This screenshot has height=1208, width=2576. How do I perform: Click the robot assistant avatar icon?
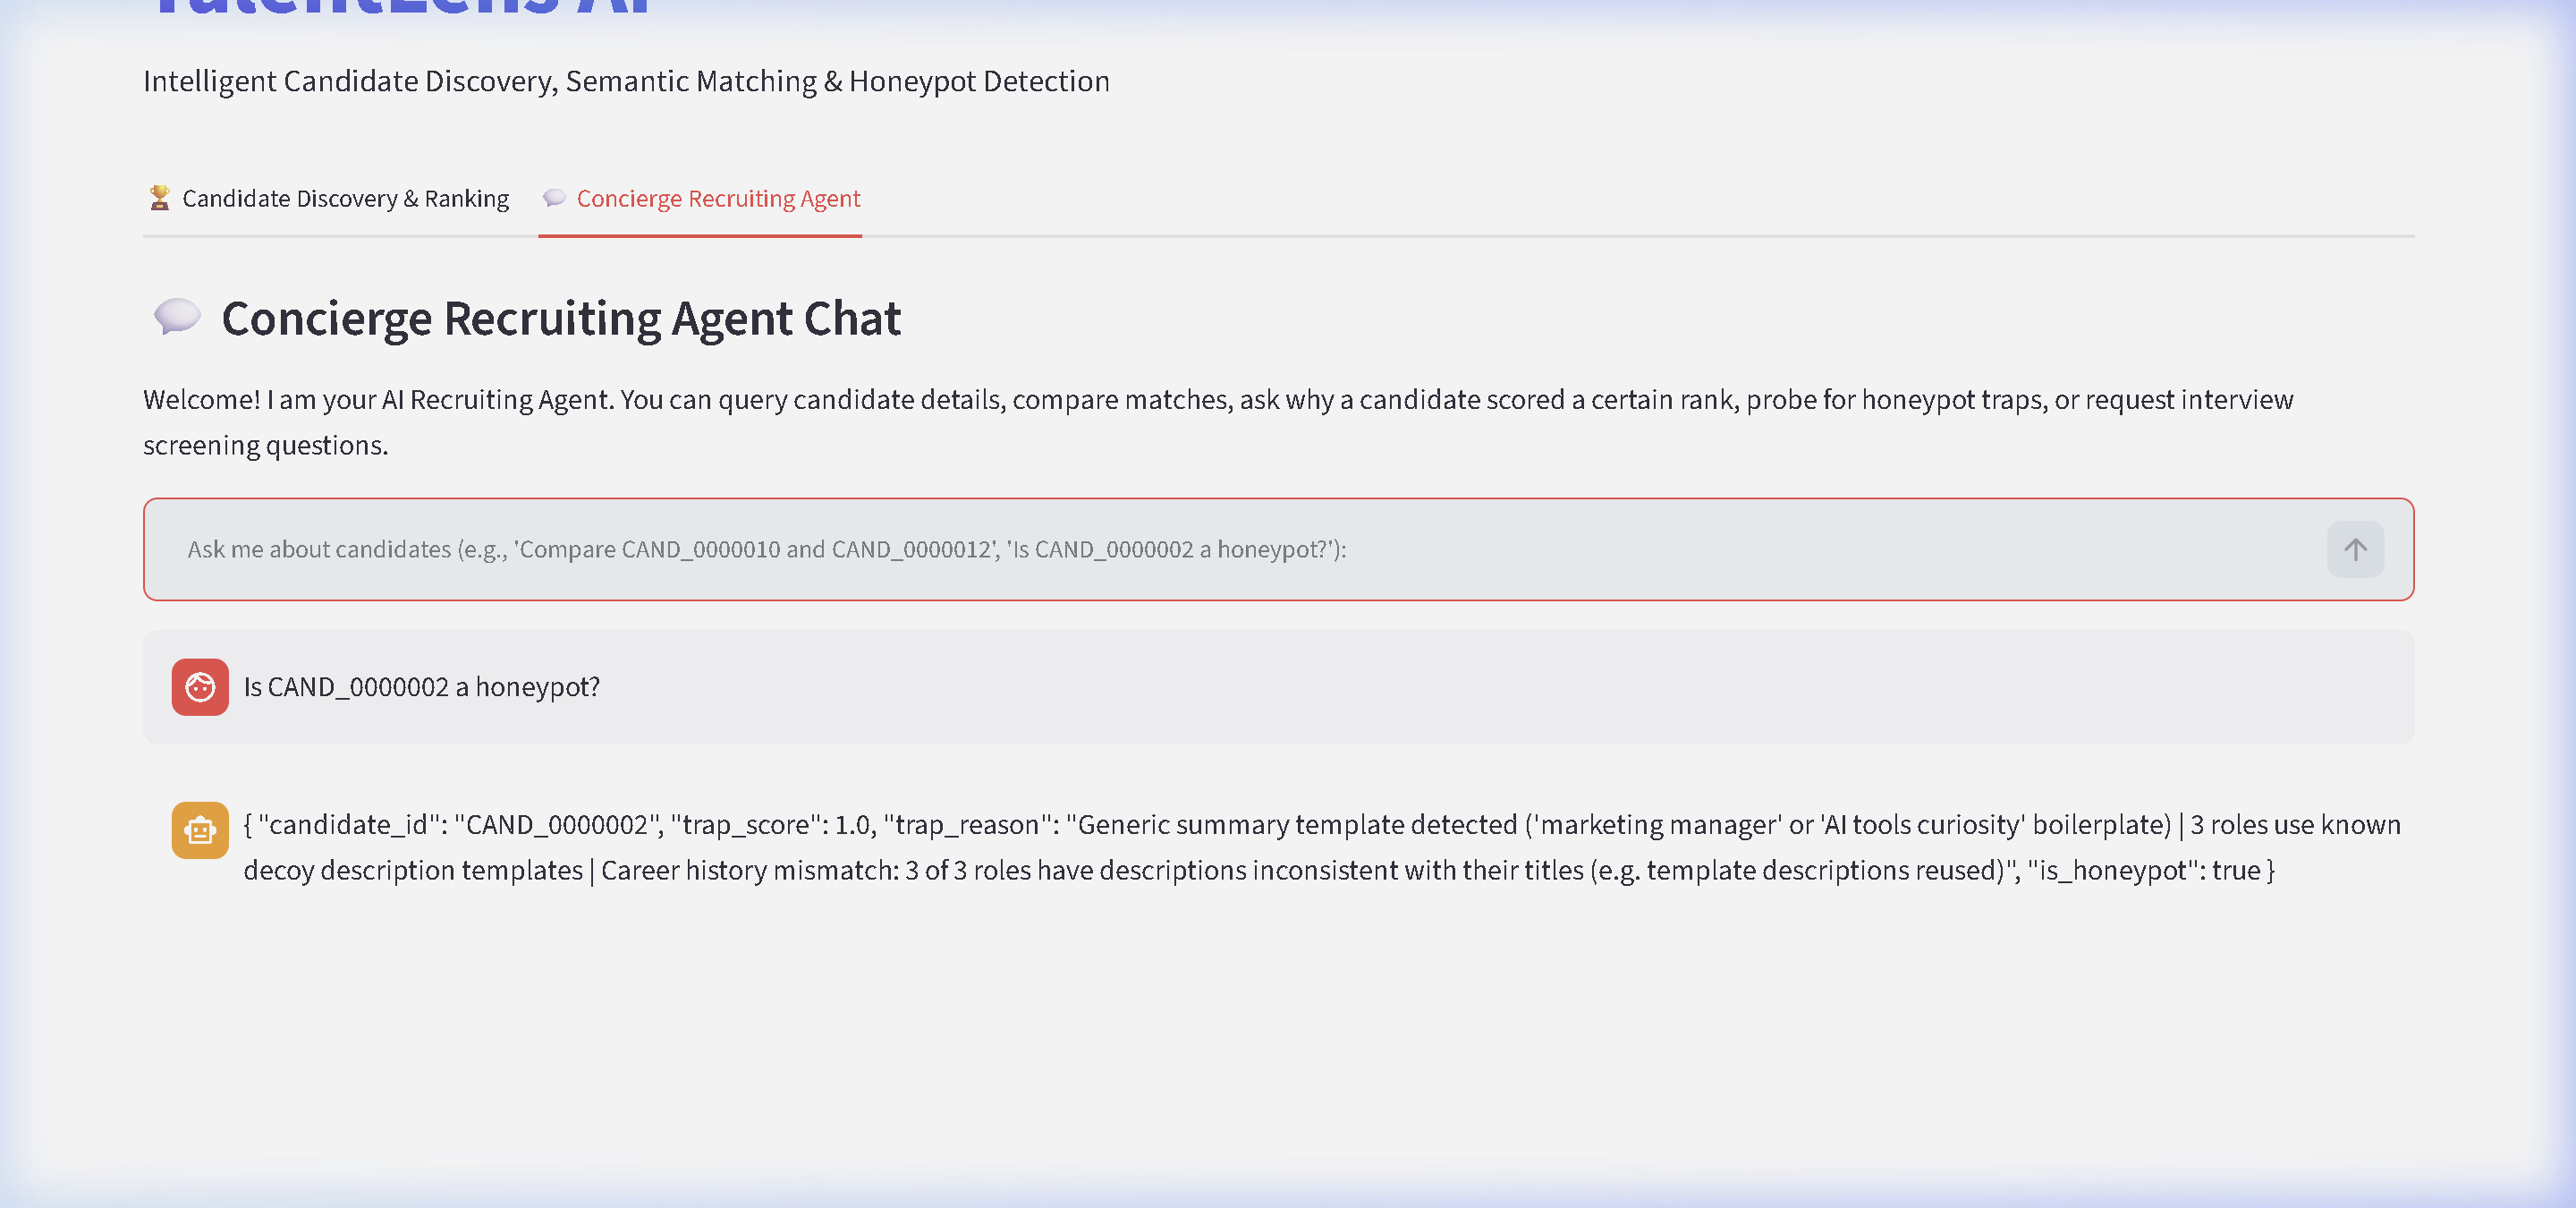point(200,830)
